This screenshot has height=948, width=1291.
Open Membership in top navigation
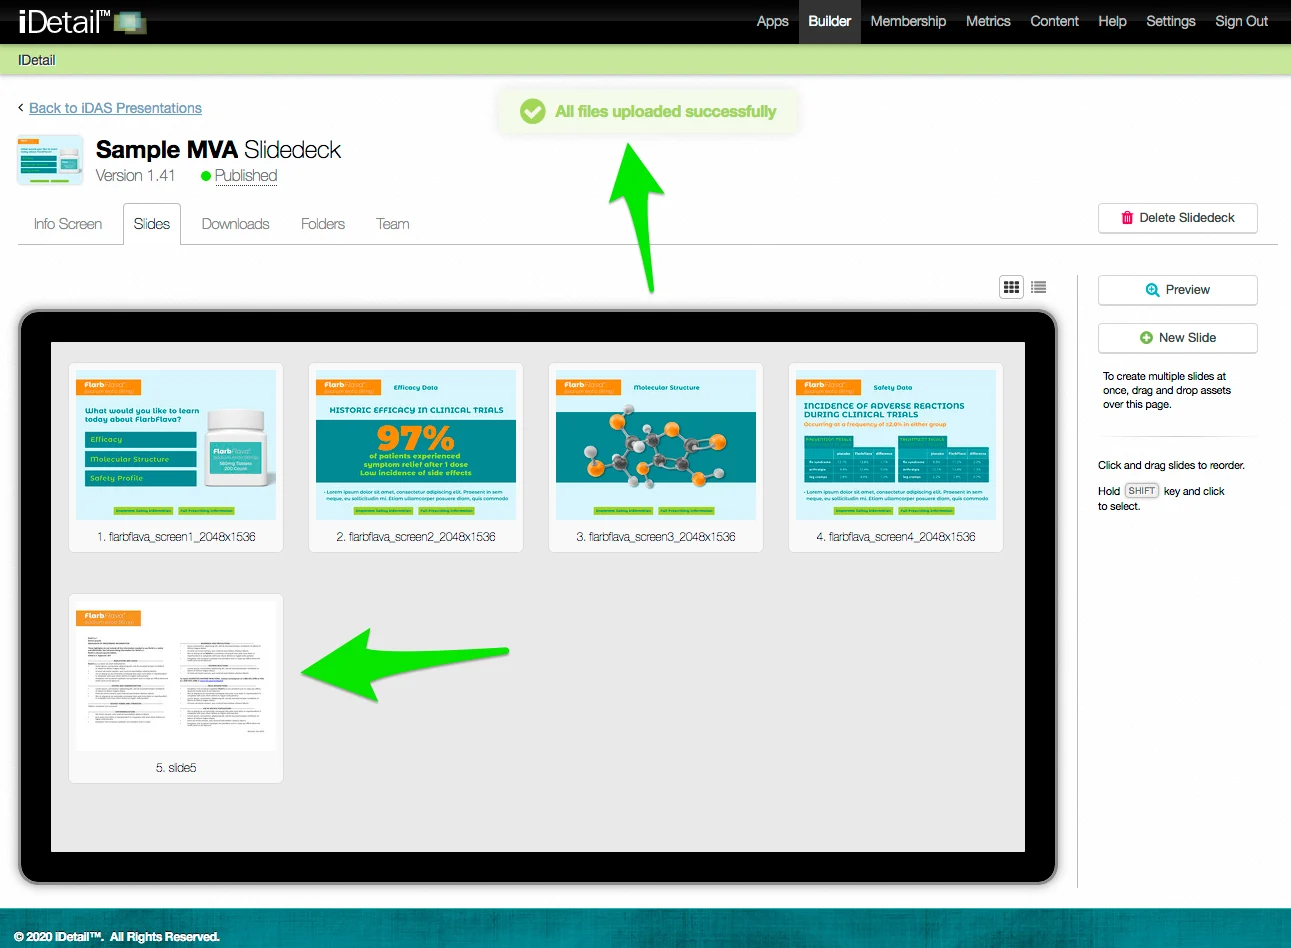click(x=908, y=21)
